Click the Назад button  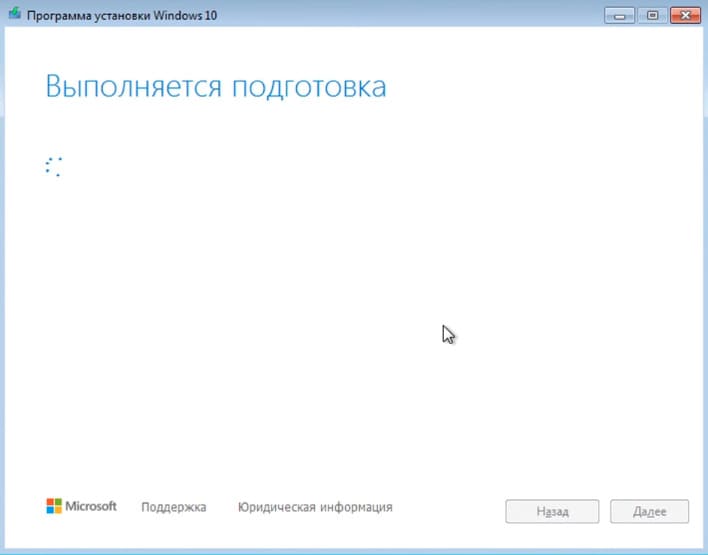tap(552, 511)
